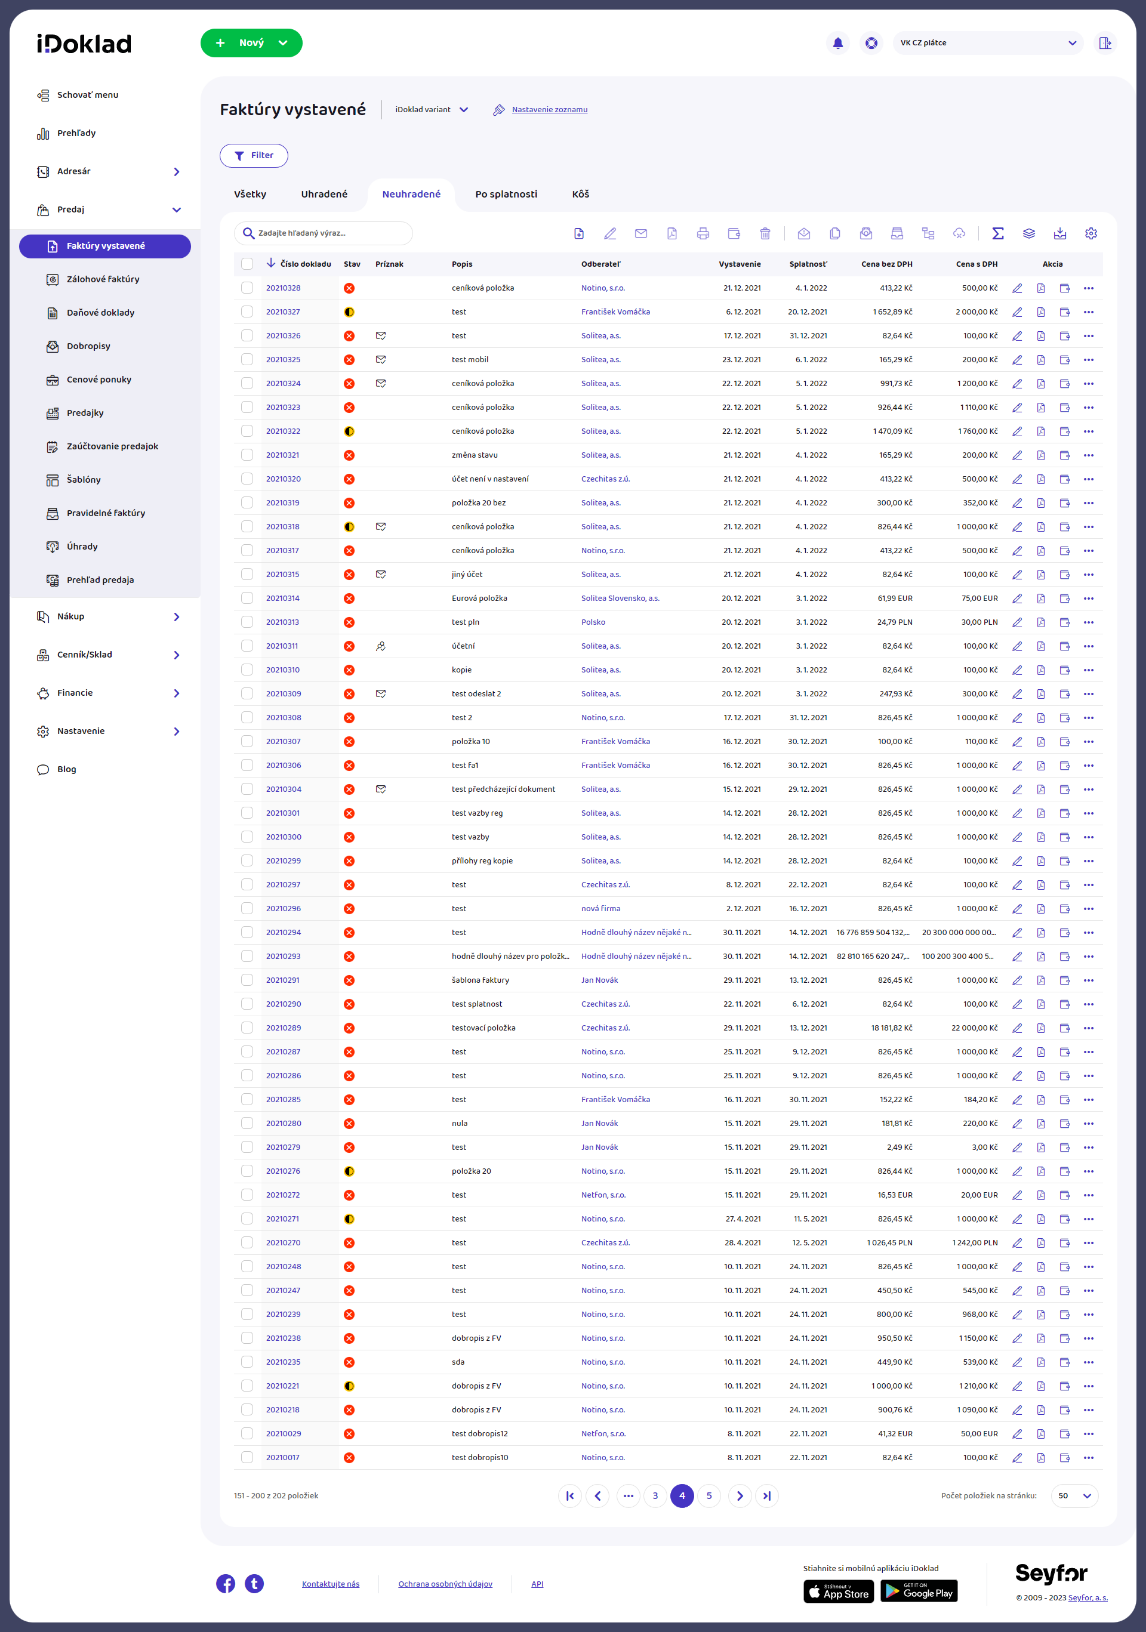Click the notifications bell icon
Image resolution: width=1146 pixels, height=1632 pixels.
pos(838,43)
